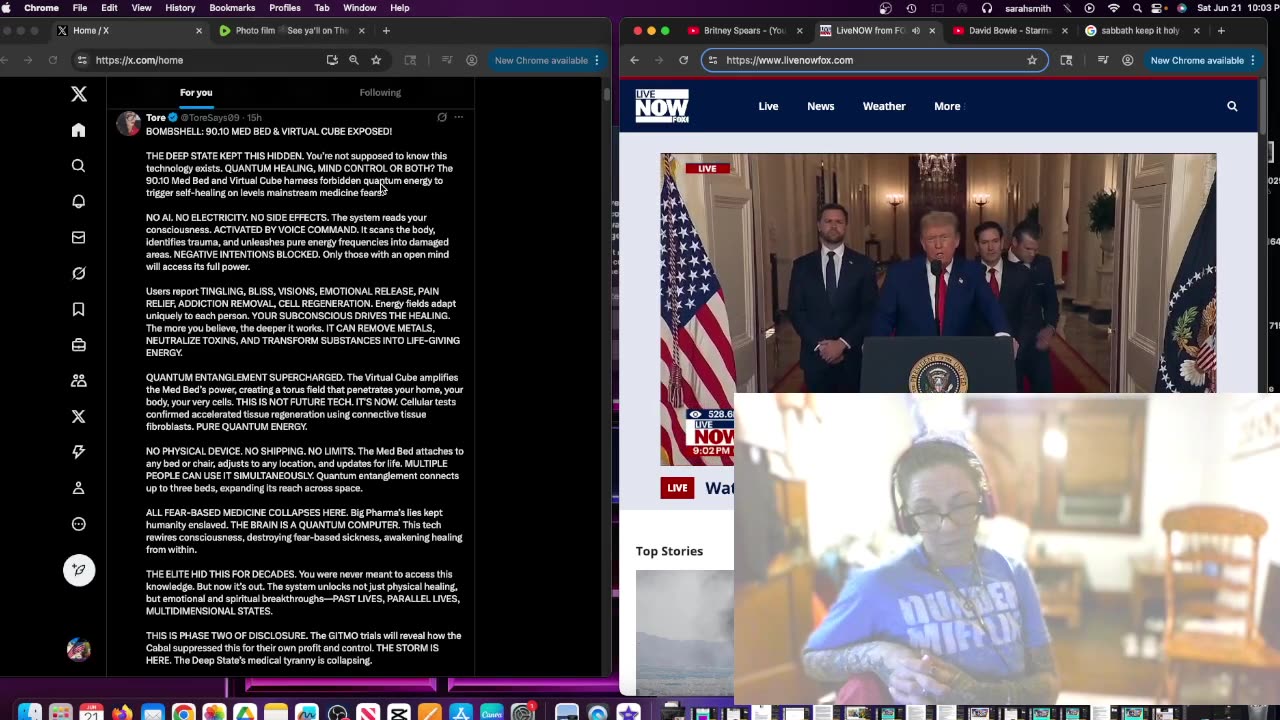Click Wi-Fi icon in macOS menu bar
Image resolution: width=1280 pixels, height=720 pixels.
click(x=1113, y=8)
